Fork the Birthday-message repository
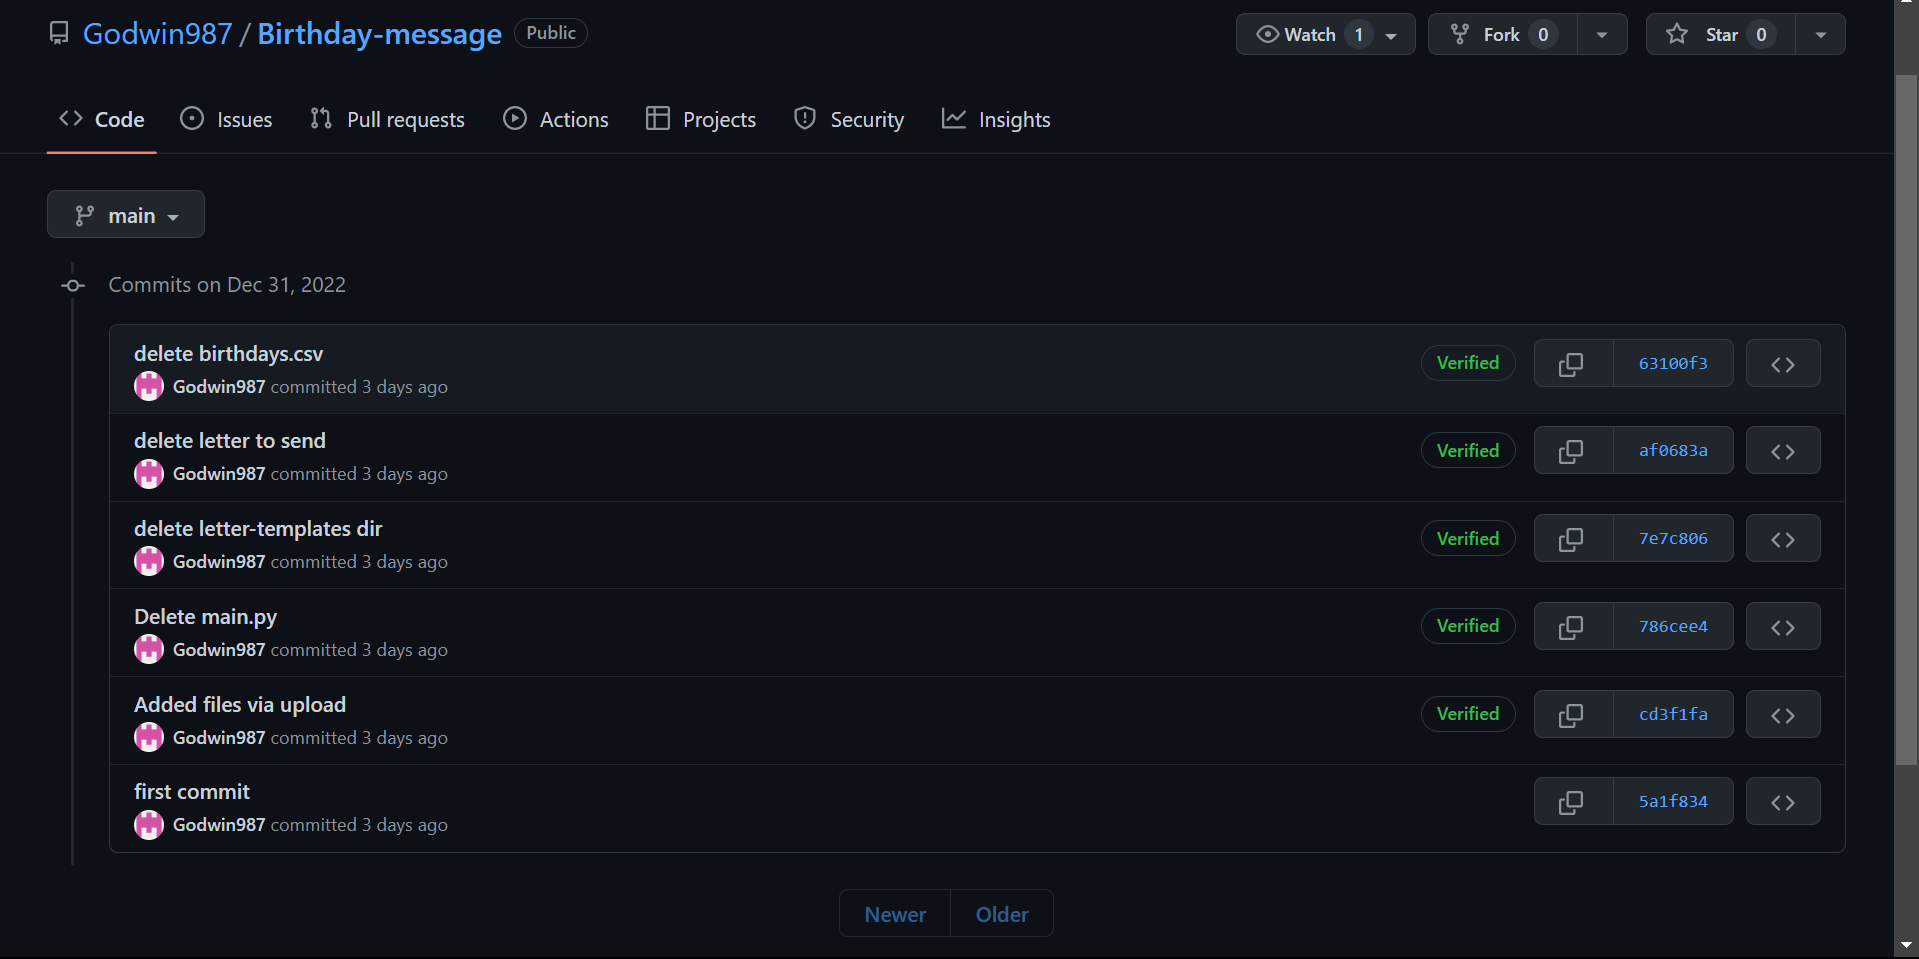The image size is (1919, 959). 1503,34
